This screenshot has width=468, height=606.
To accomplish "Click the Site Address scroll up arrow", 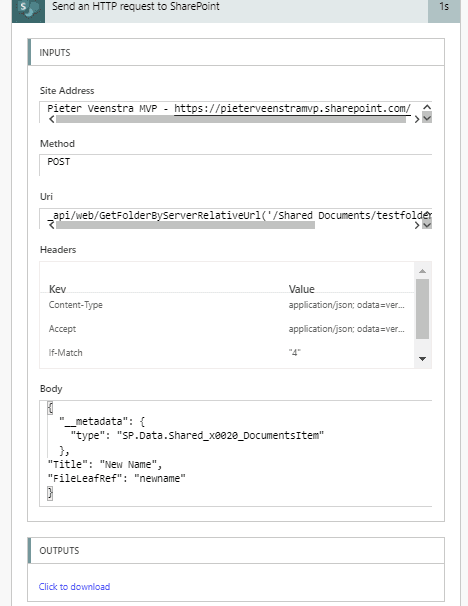I will (x=427, y=107).
